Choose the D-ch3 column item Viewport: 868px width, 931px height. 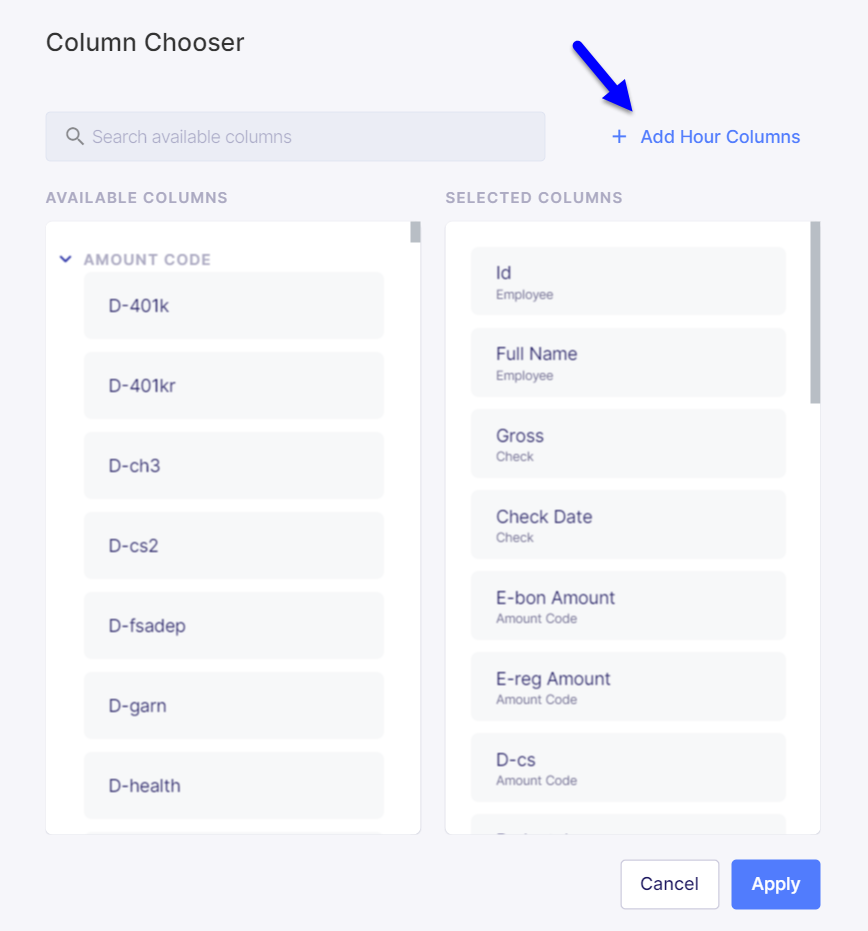(x=234, y=466)
